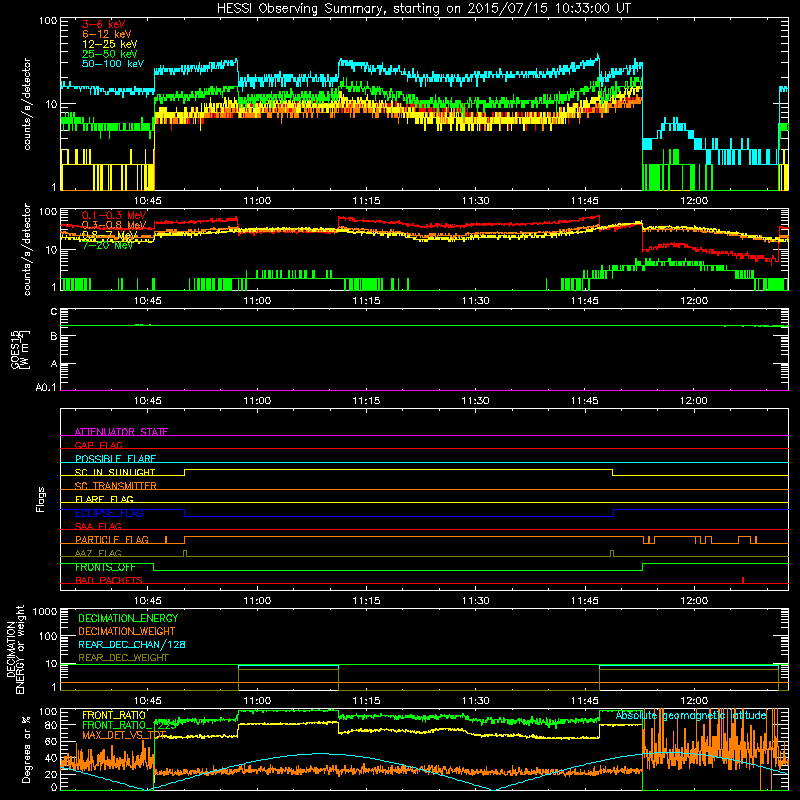Click the HESSI Observing Summary title

(x=423, y=8)
